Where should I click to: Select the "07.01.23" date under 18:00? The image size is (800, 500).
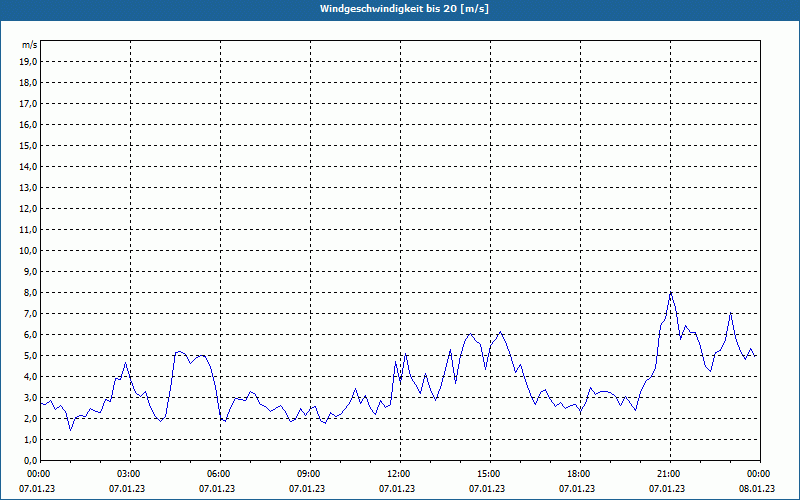(577, 489)
